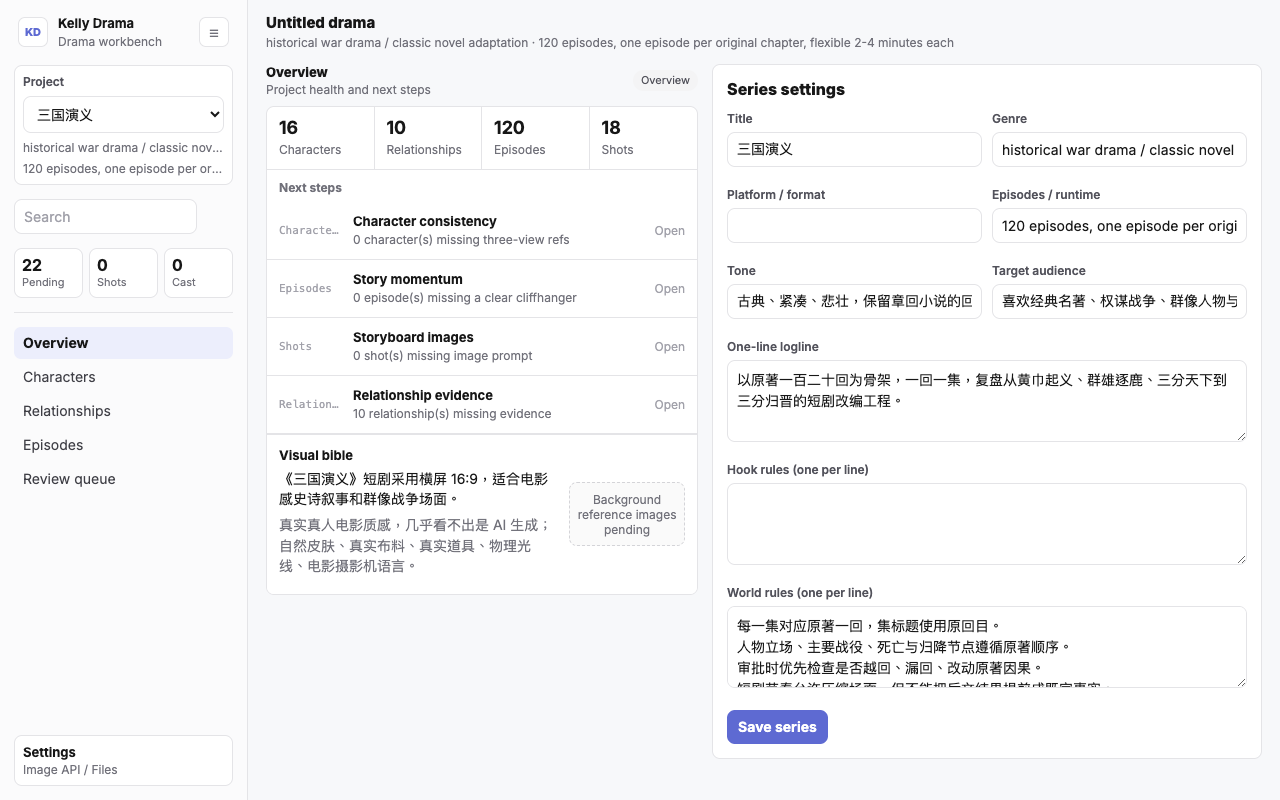1280x800 pixels.
Task: Focus the empty Platform / format field
Action: click(854, 225)
